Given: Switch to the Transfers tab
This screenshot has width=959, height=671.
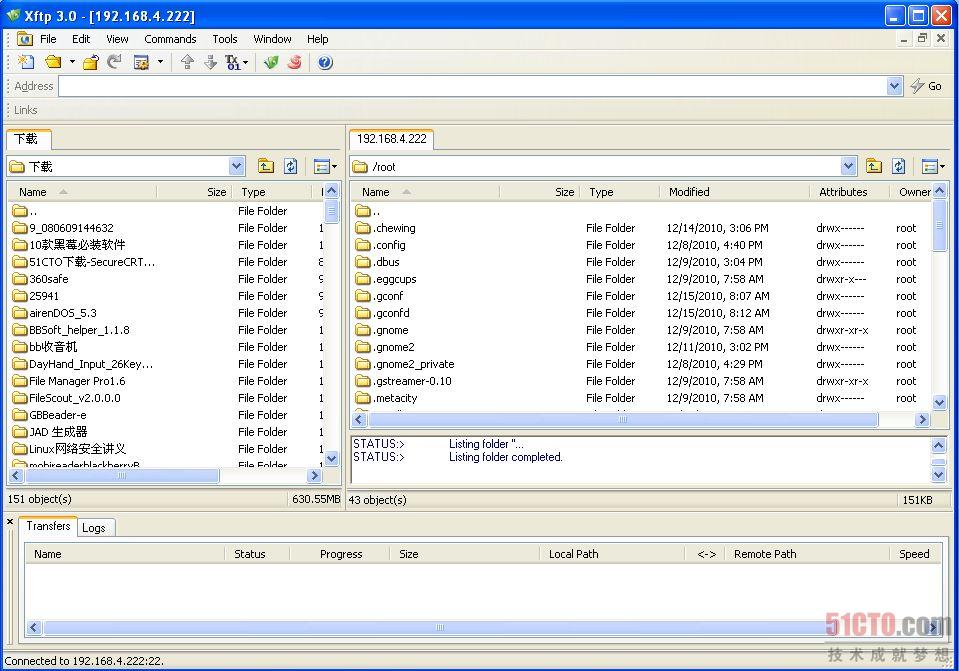Looking at the screenshot, I should (48, 526).
